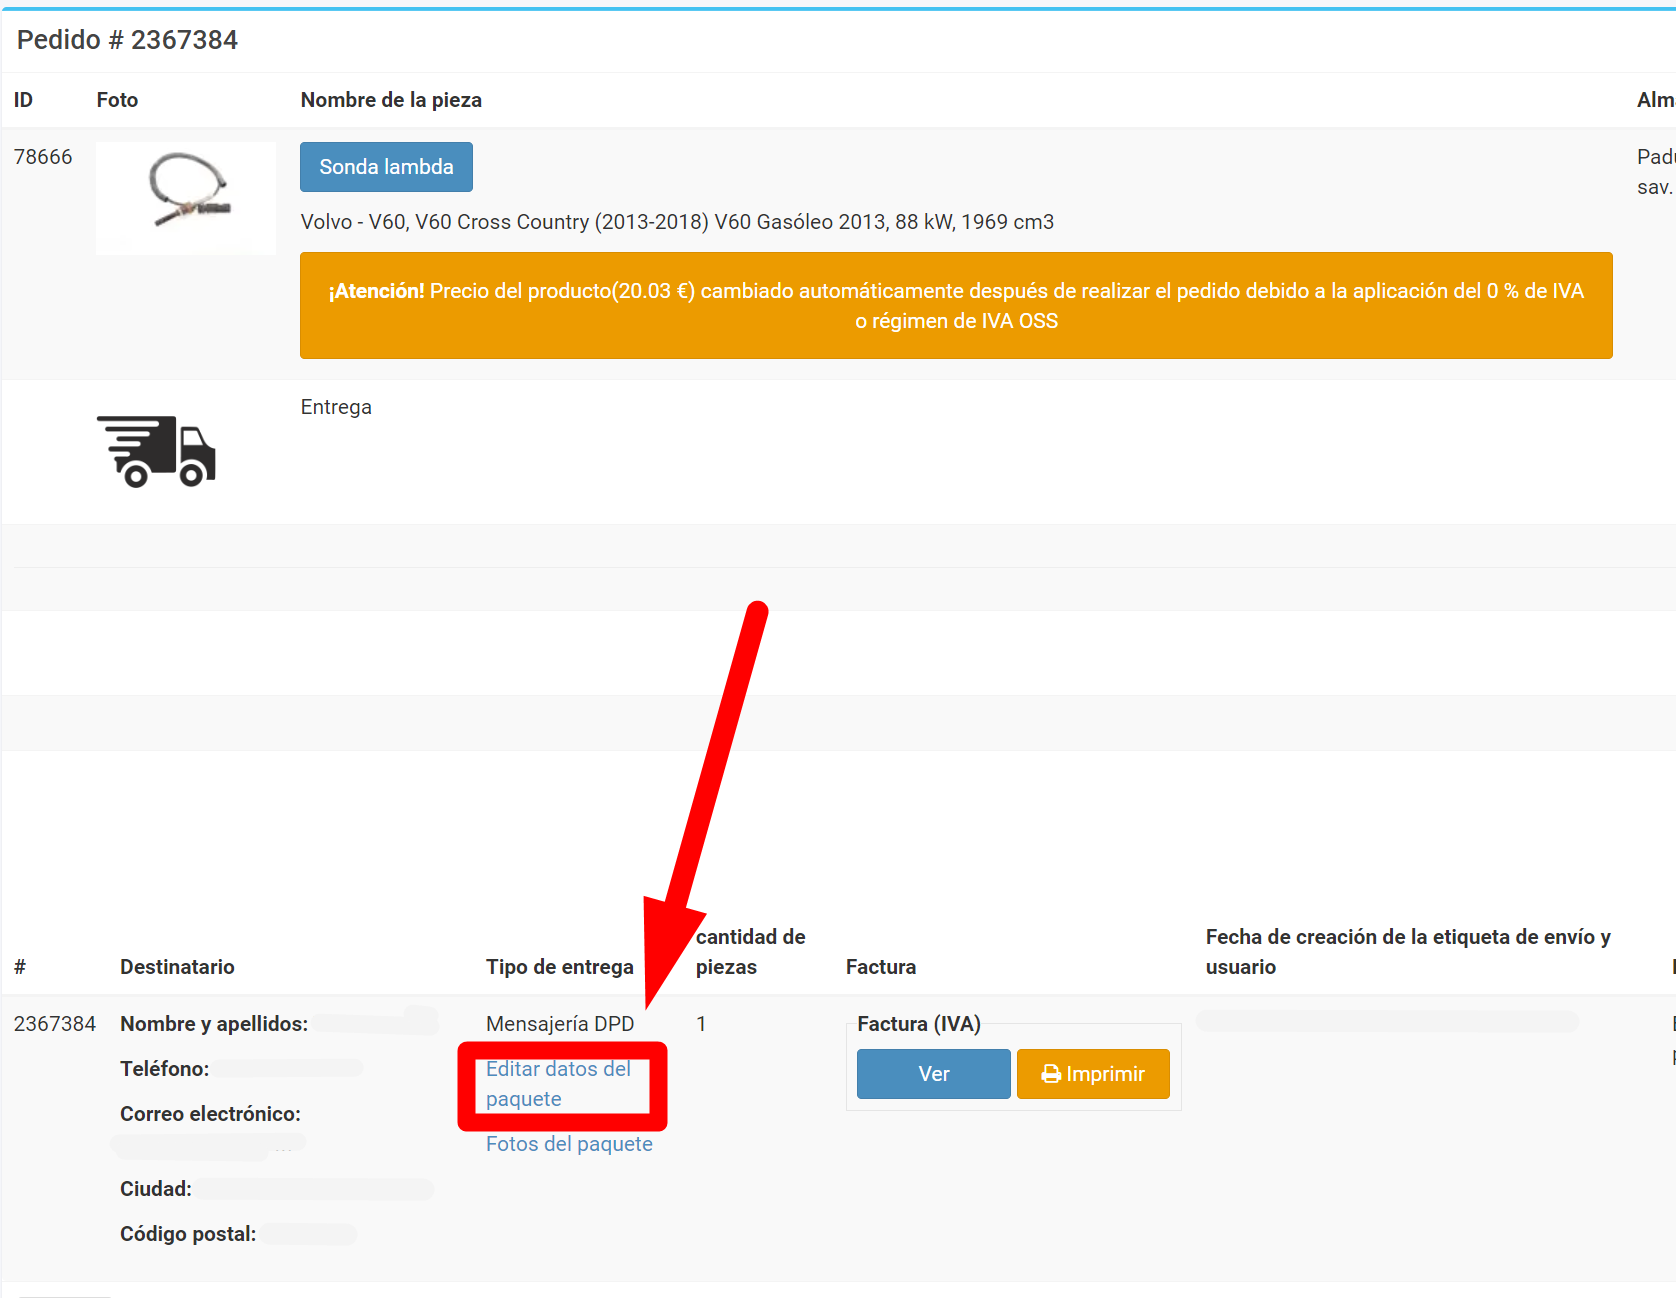Open the lambda probe part photo
The width and height of the screenshot is (1676, 1298).
[x=186, y=197]
